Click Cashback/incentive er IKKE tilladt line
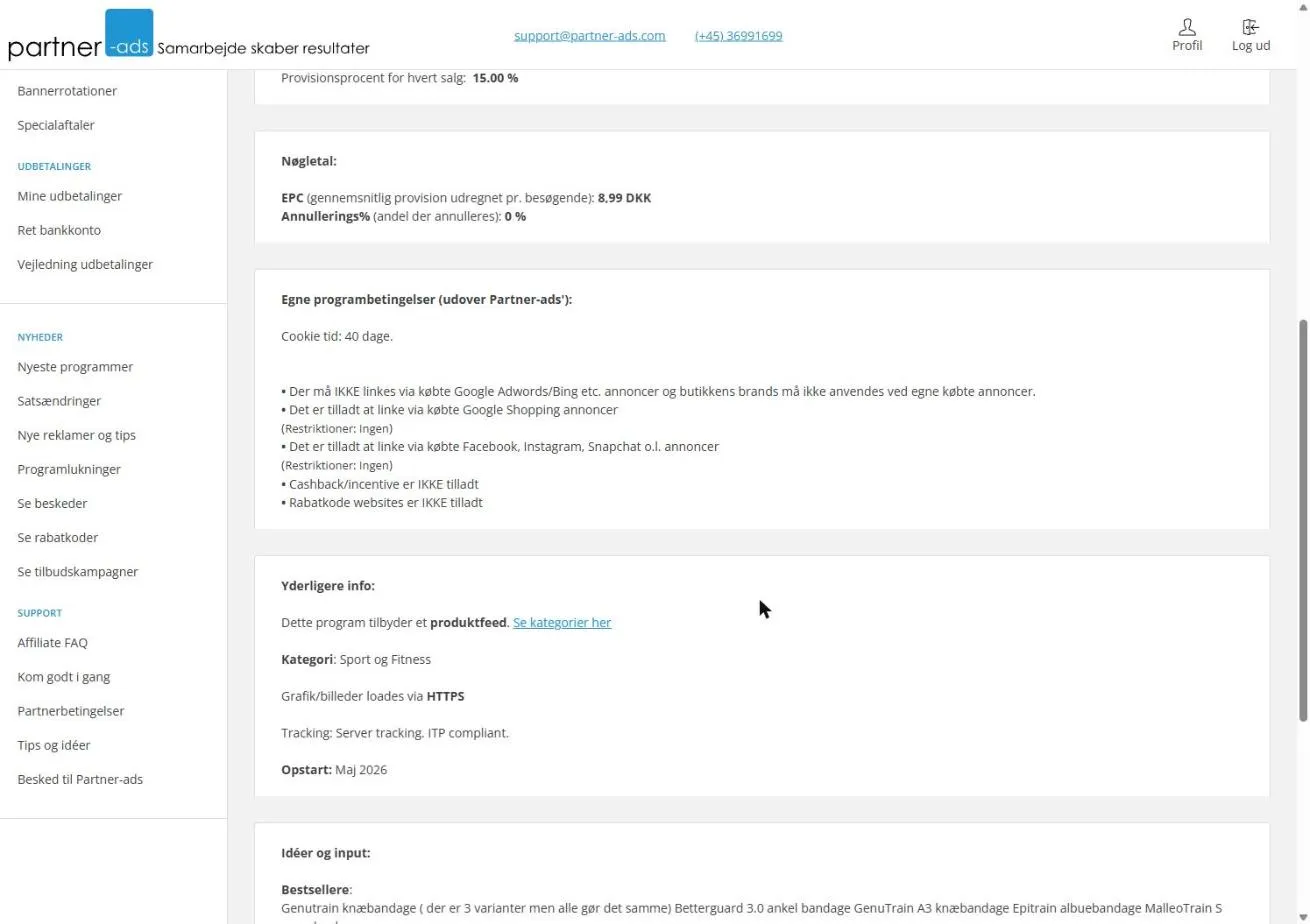The image size is (1310, 924). click(x=380, y=484)
